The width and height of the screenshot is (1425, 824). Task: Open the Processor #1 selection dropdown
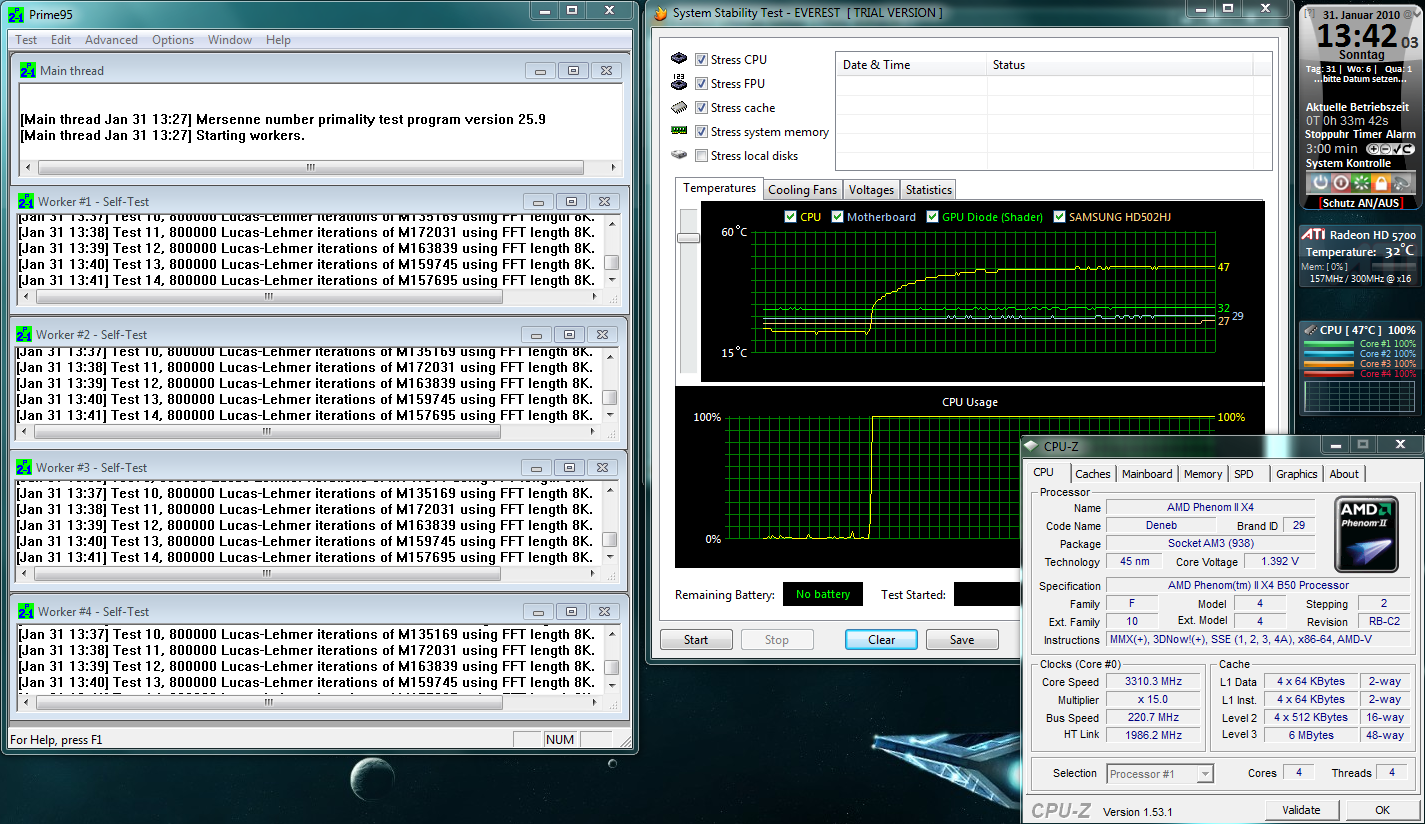pyautogui.click(x=1160, y=774)
